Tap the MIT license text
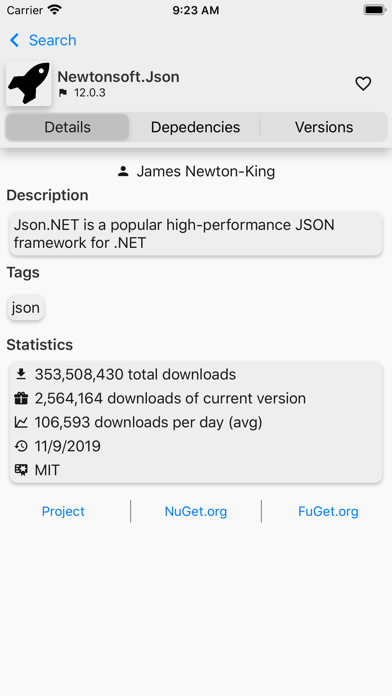 pos(47,470)
